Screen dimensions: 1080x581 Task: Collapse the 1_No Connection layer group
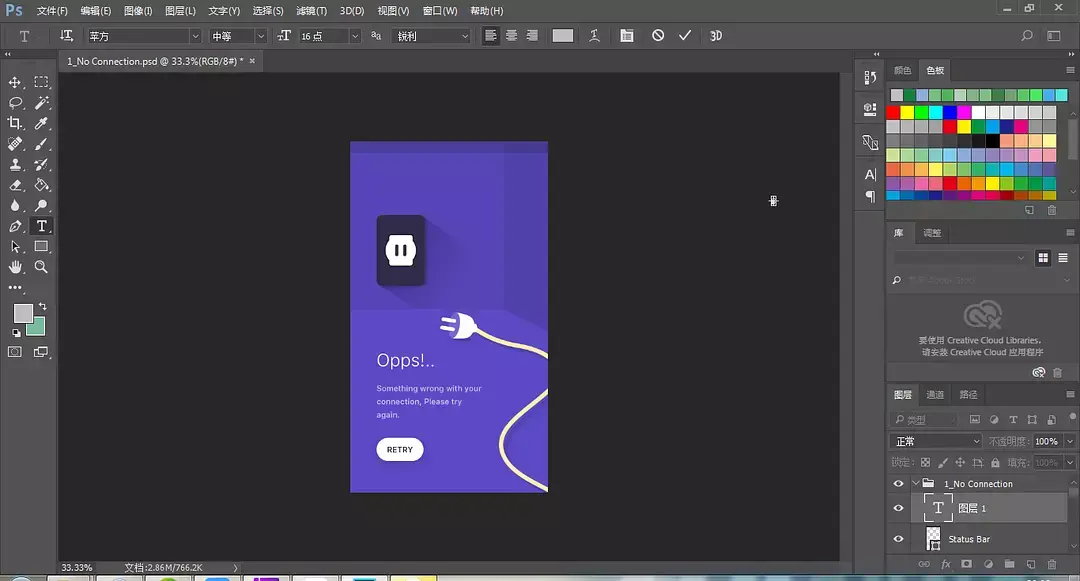pos(915,484)
